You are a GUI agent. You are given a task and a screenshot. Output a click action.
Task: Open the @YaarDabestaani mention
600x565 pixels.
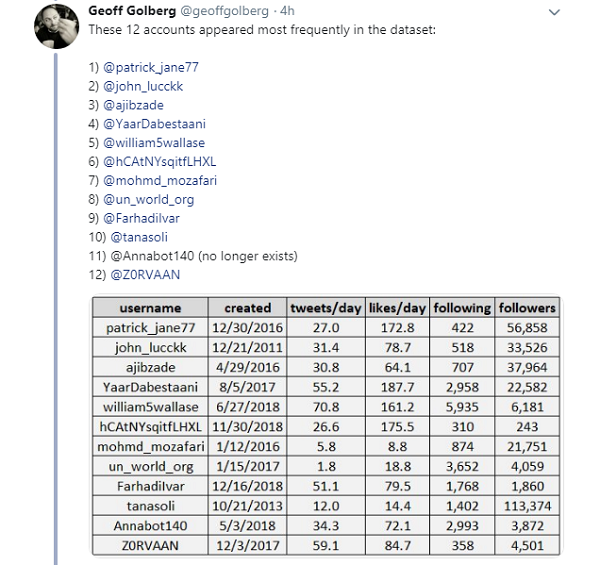155,124
